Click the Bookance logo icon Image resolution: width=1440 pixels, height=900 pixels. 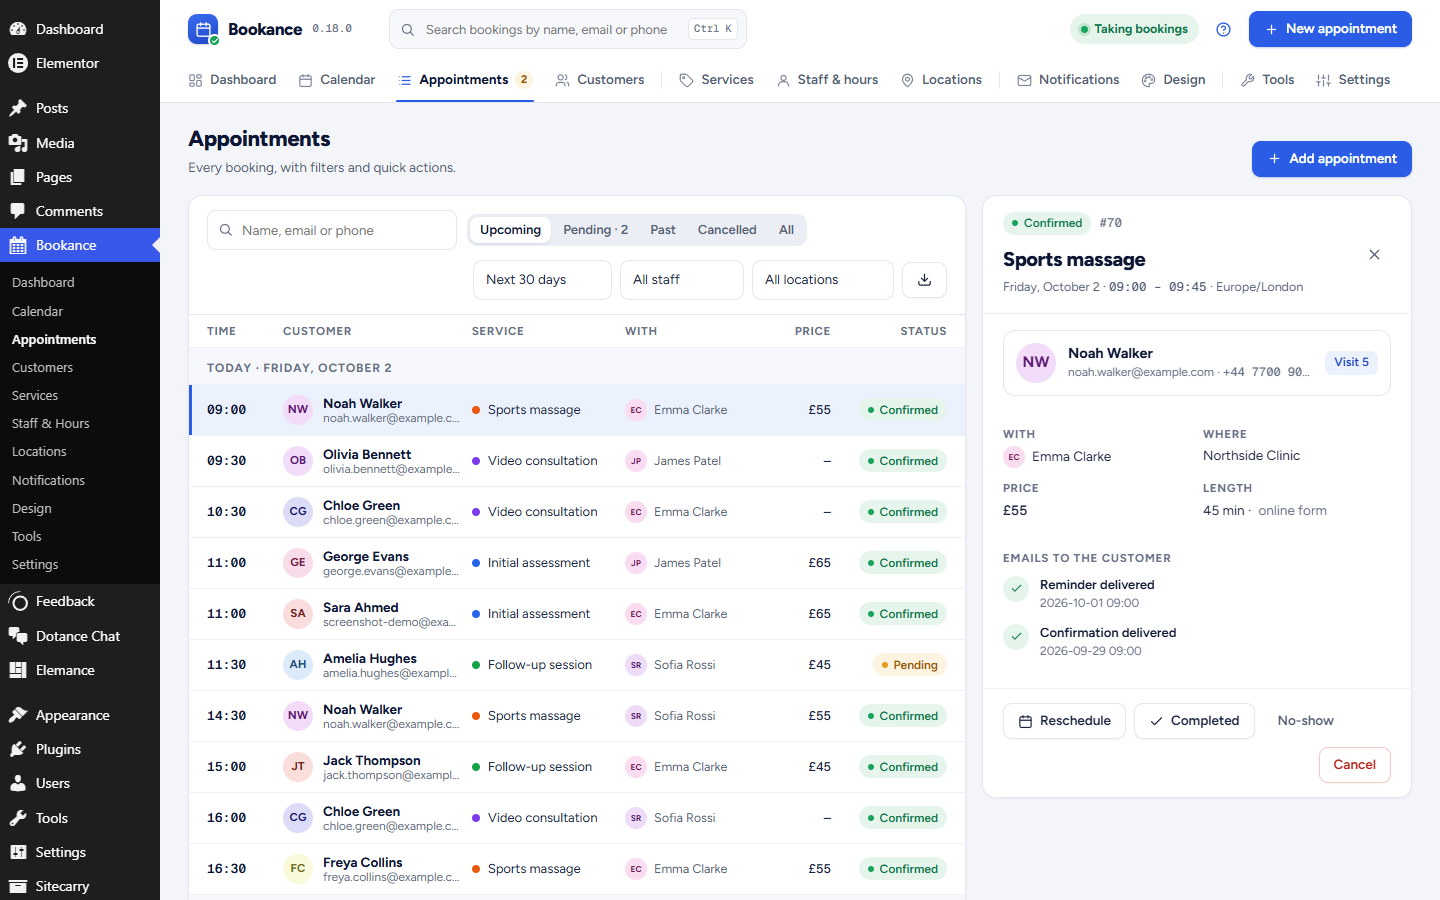[x=203, y=29]
